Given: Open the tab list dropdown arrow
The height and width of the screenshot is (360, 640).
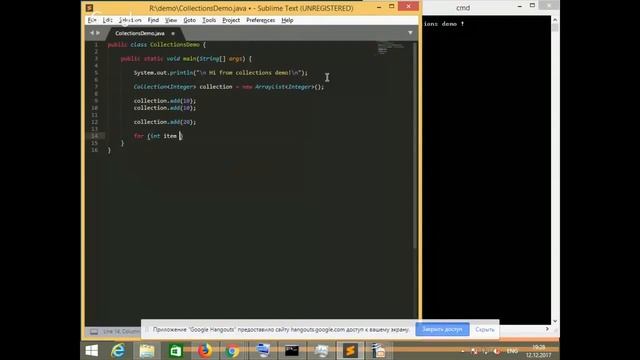Looking at the screenshot, I should pos(410,33).
